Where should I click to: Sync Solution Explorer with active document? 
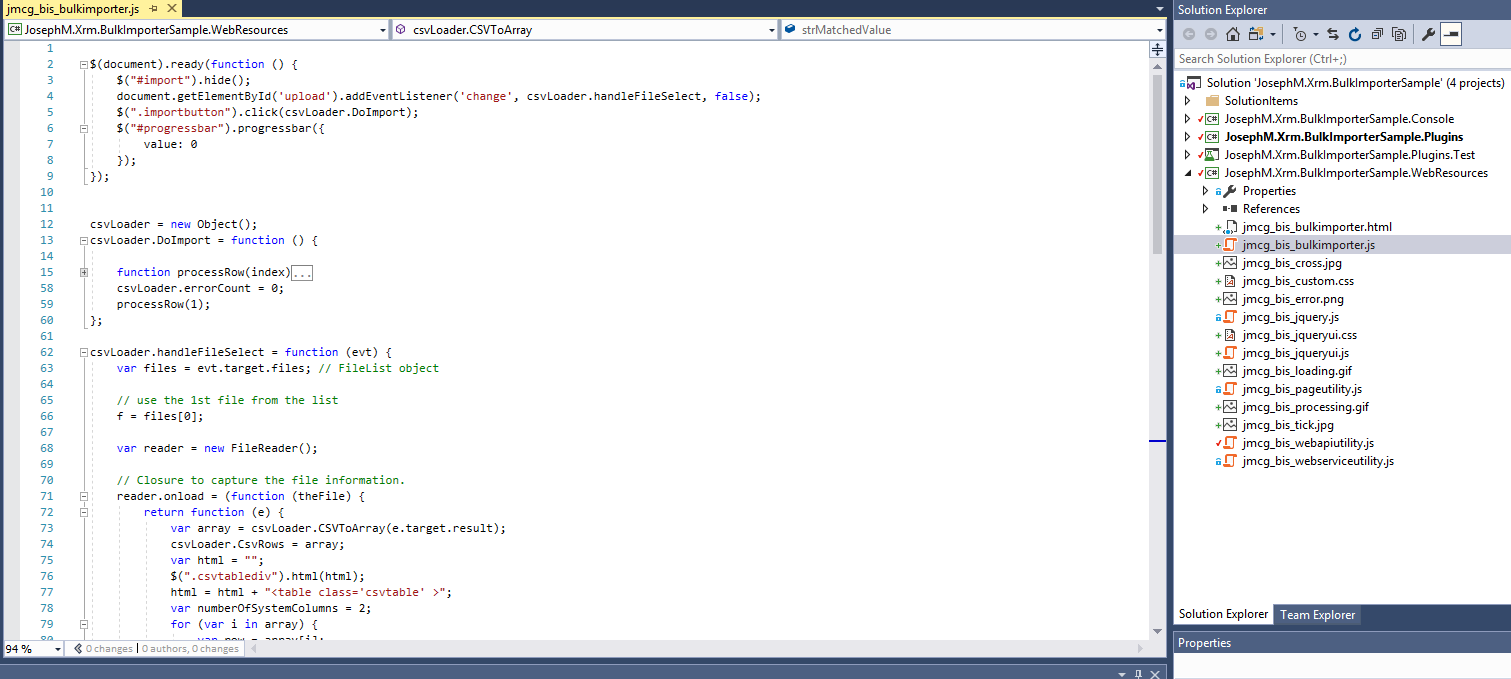tap(1333, 33)
